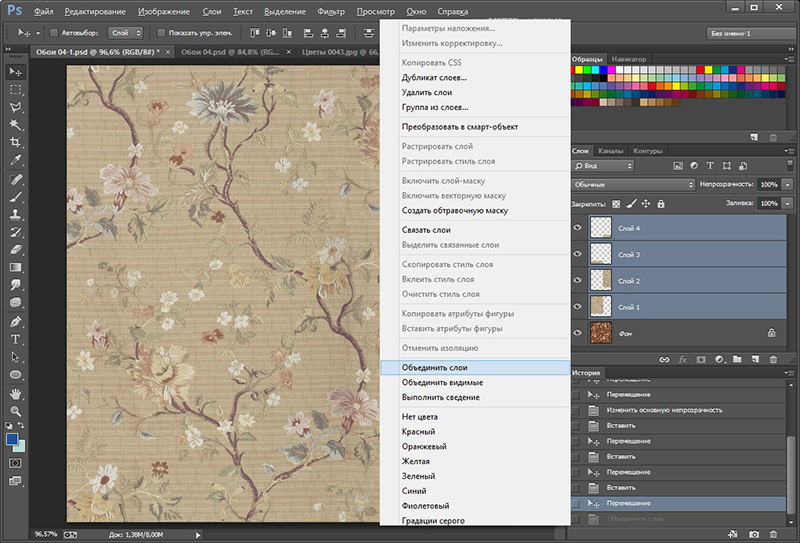Enable the Автовыбор checkbox
The image size is (800, 543).
pyautogui.click(x=54, y=33)
